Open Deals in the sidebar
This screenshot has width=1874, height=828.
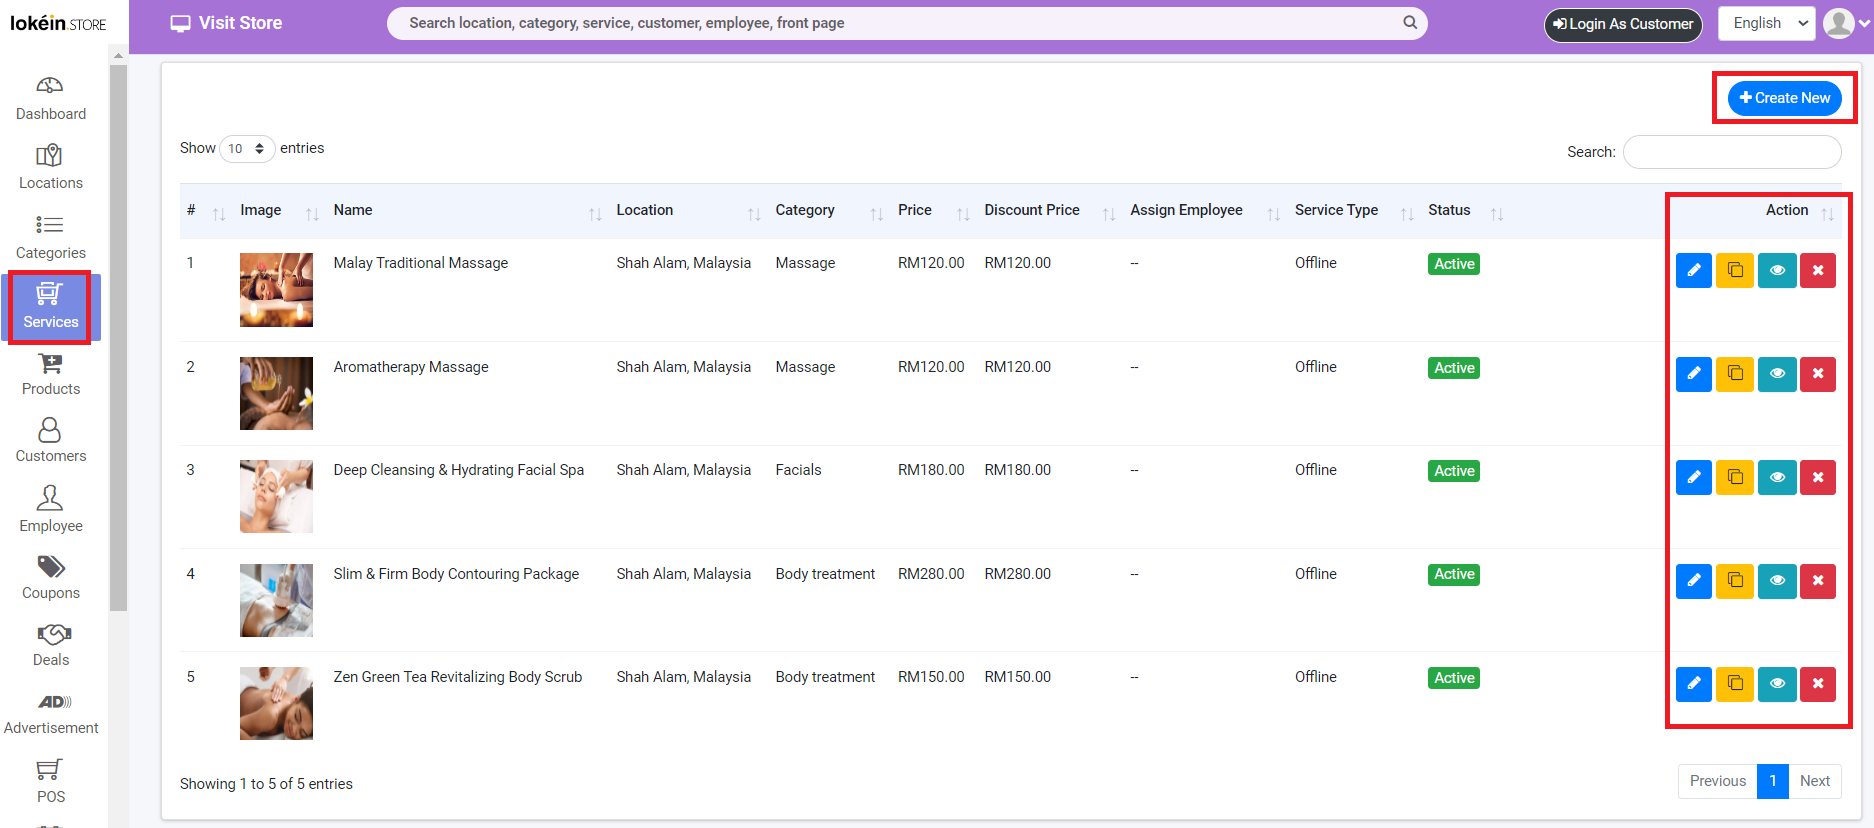click(50, 645)
